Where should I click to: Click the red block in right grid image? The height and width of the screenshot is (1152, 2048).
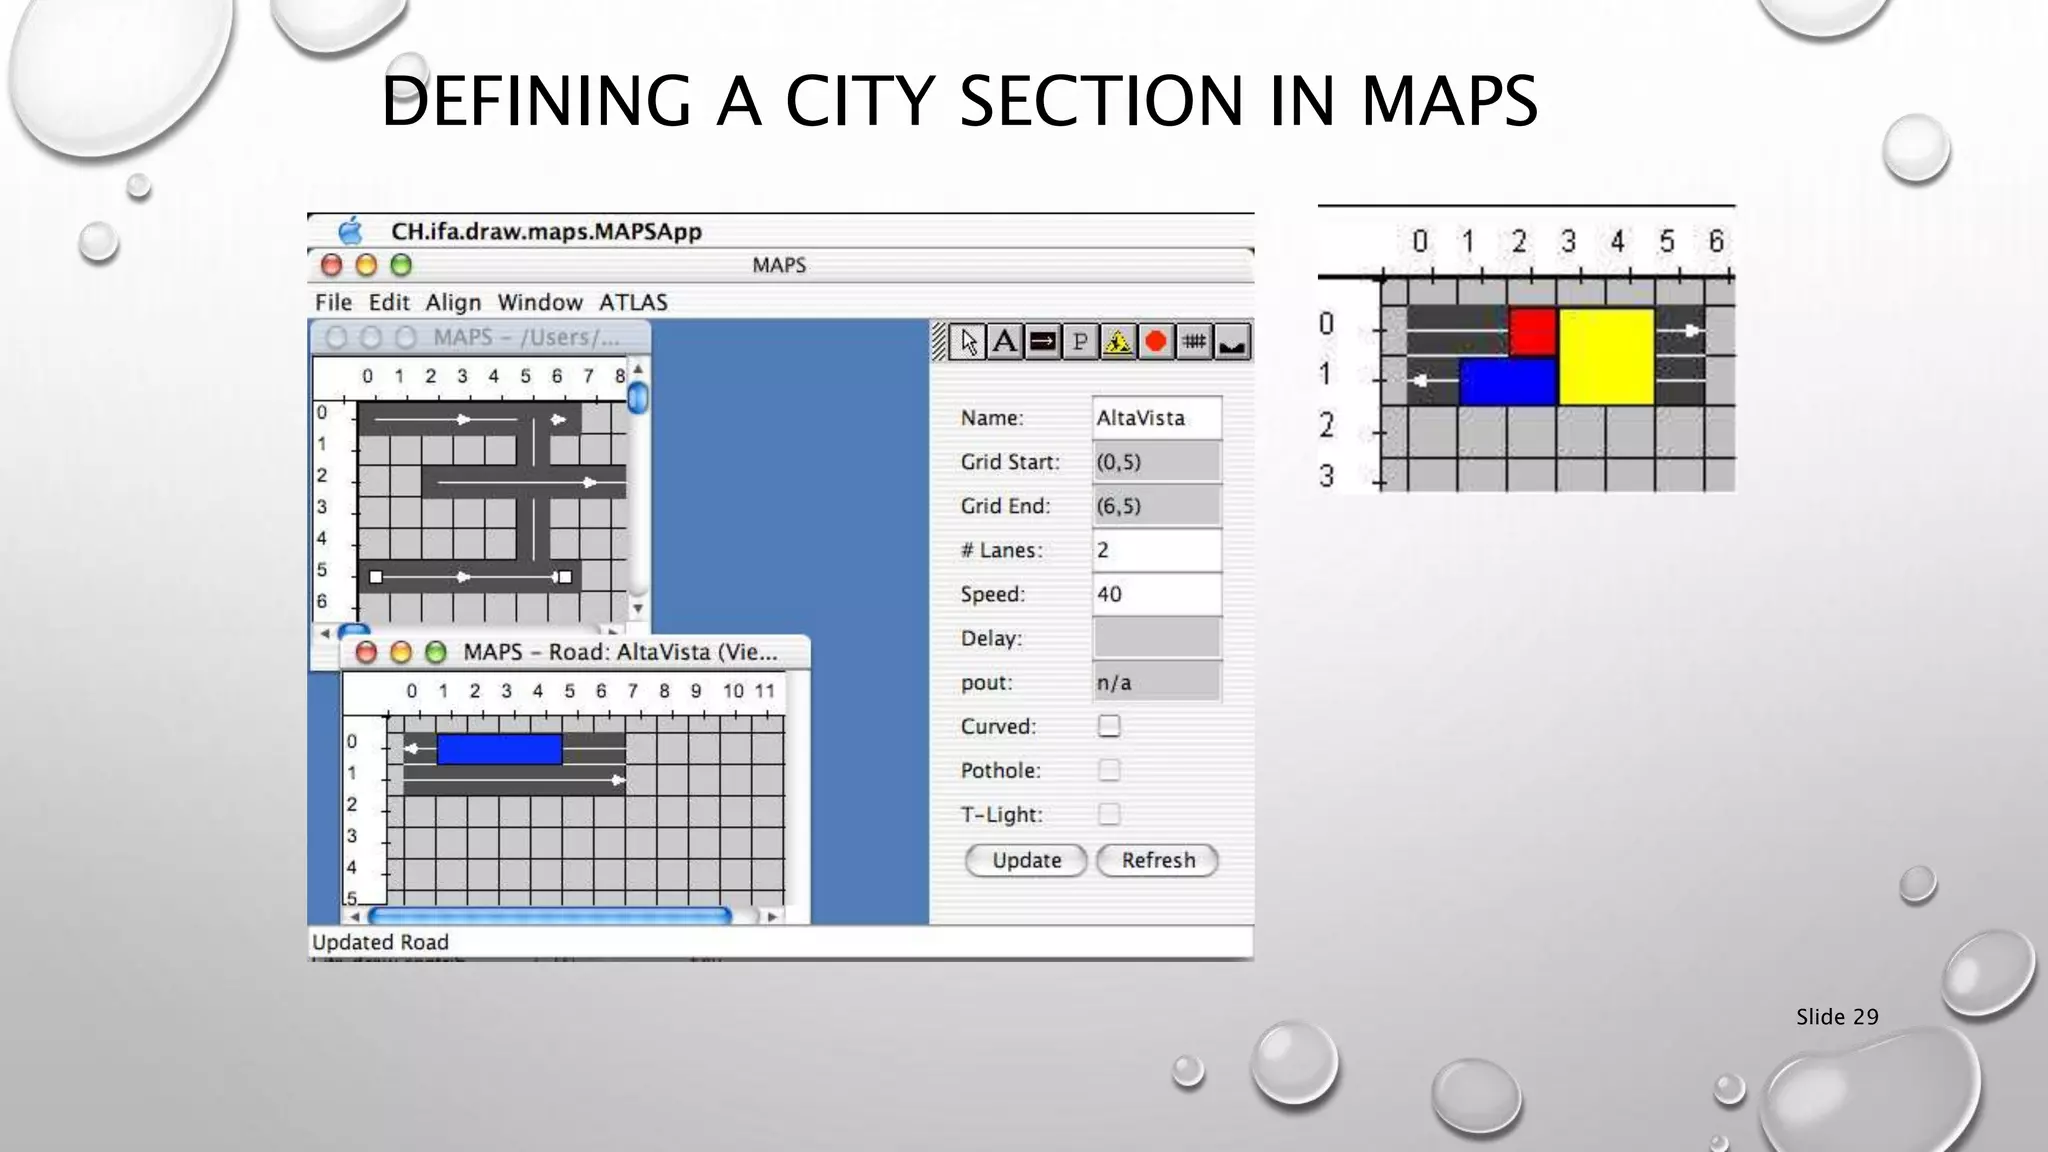(x=1532, y=332)
